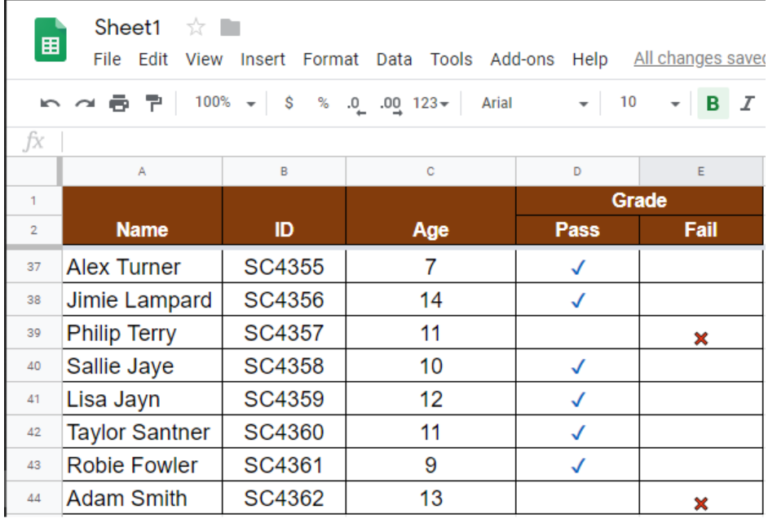This screenshot has width=768, height=519.
Task: Open the View menu
Action: [x=204, y=59]
